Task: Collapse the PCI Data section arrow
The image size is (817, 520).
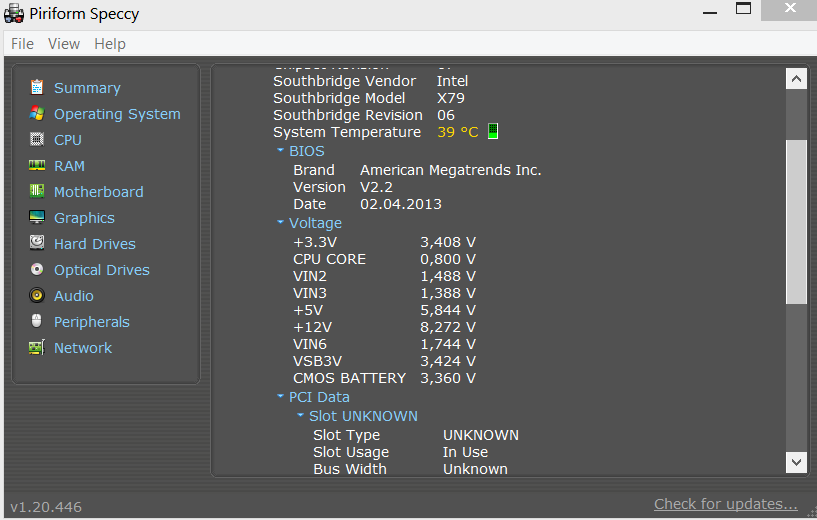Action: pyautogui.click(x=280, y=396)
